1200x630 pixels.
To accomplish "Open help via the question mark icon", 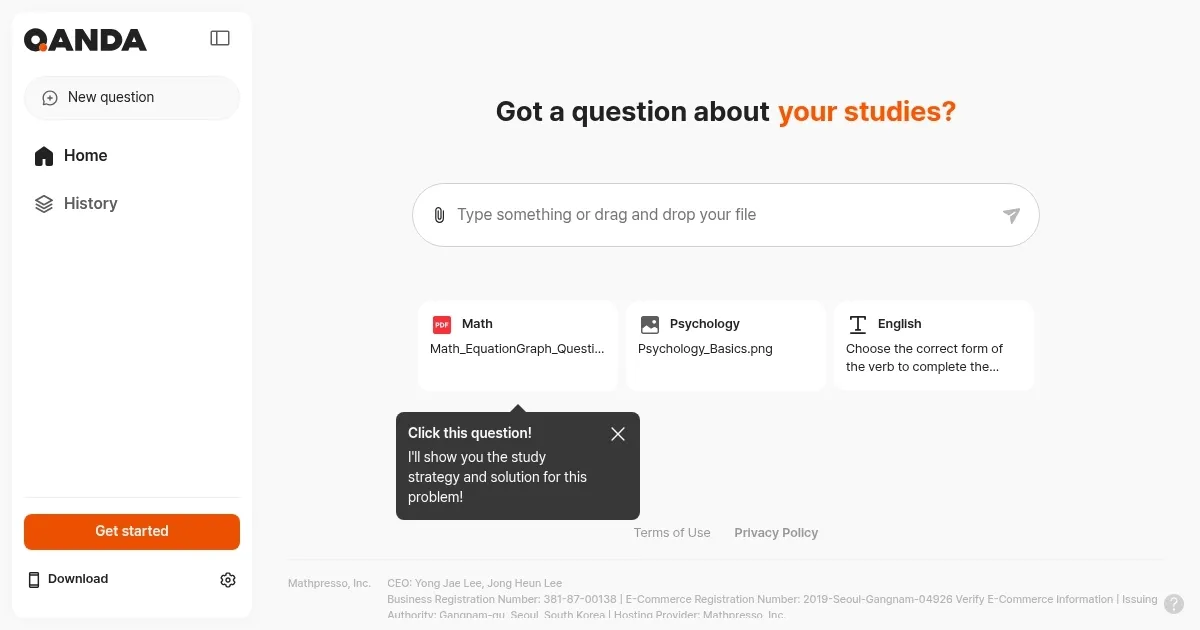I will pyautogui.click(x=1174, y=603).
